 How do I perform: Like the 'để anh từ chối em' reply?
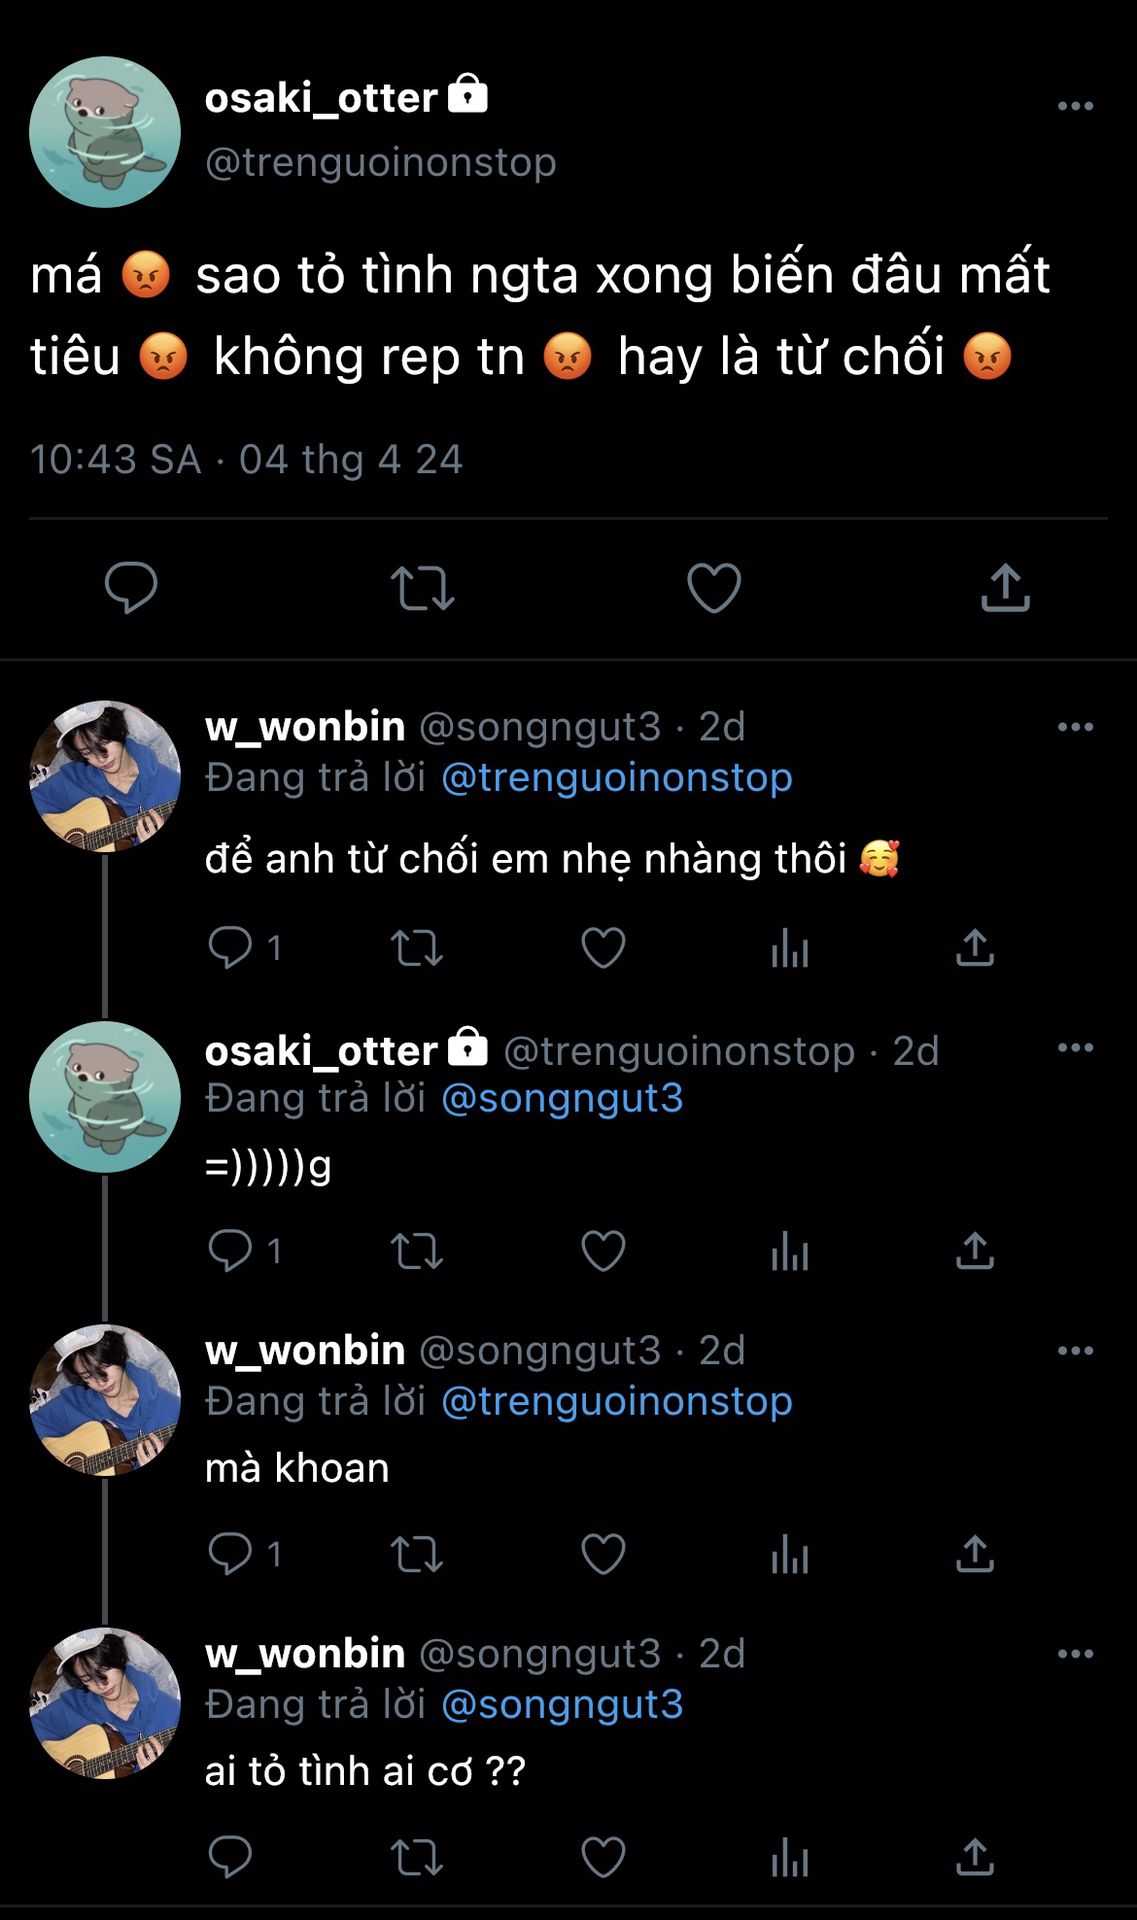pos(603,948)
